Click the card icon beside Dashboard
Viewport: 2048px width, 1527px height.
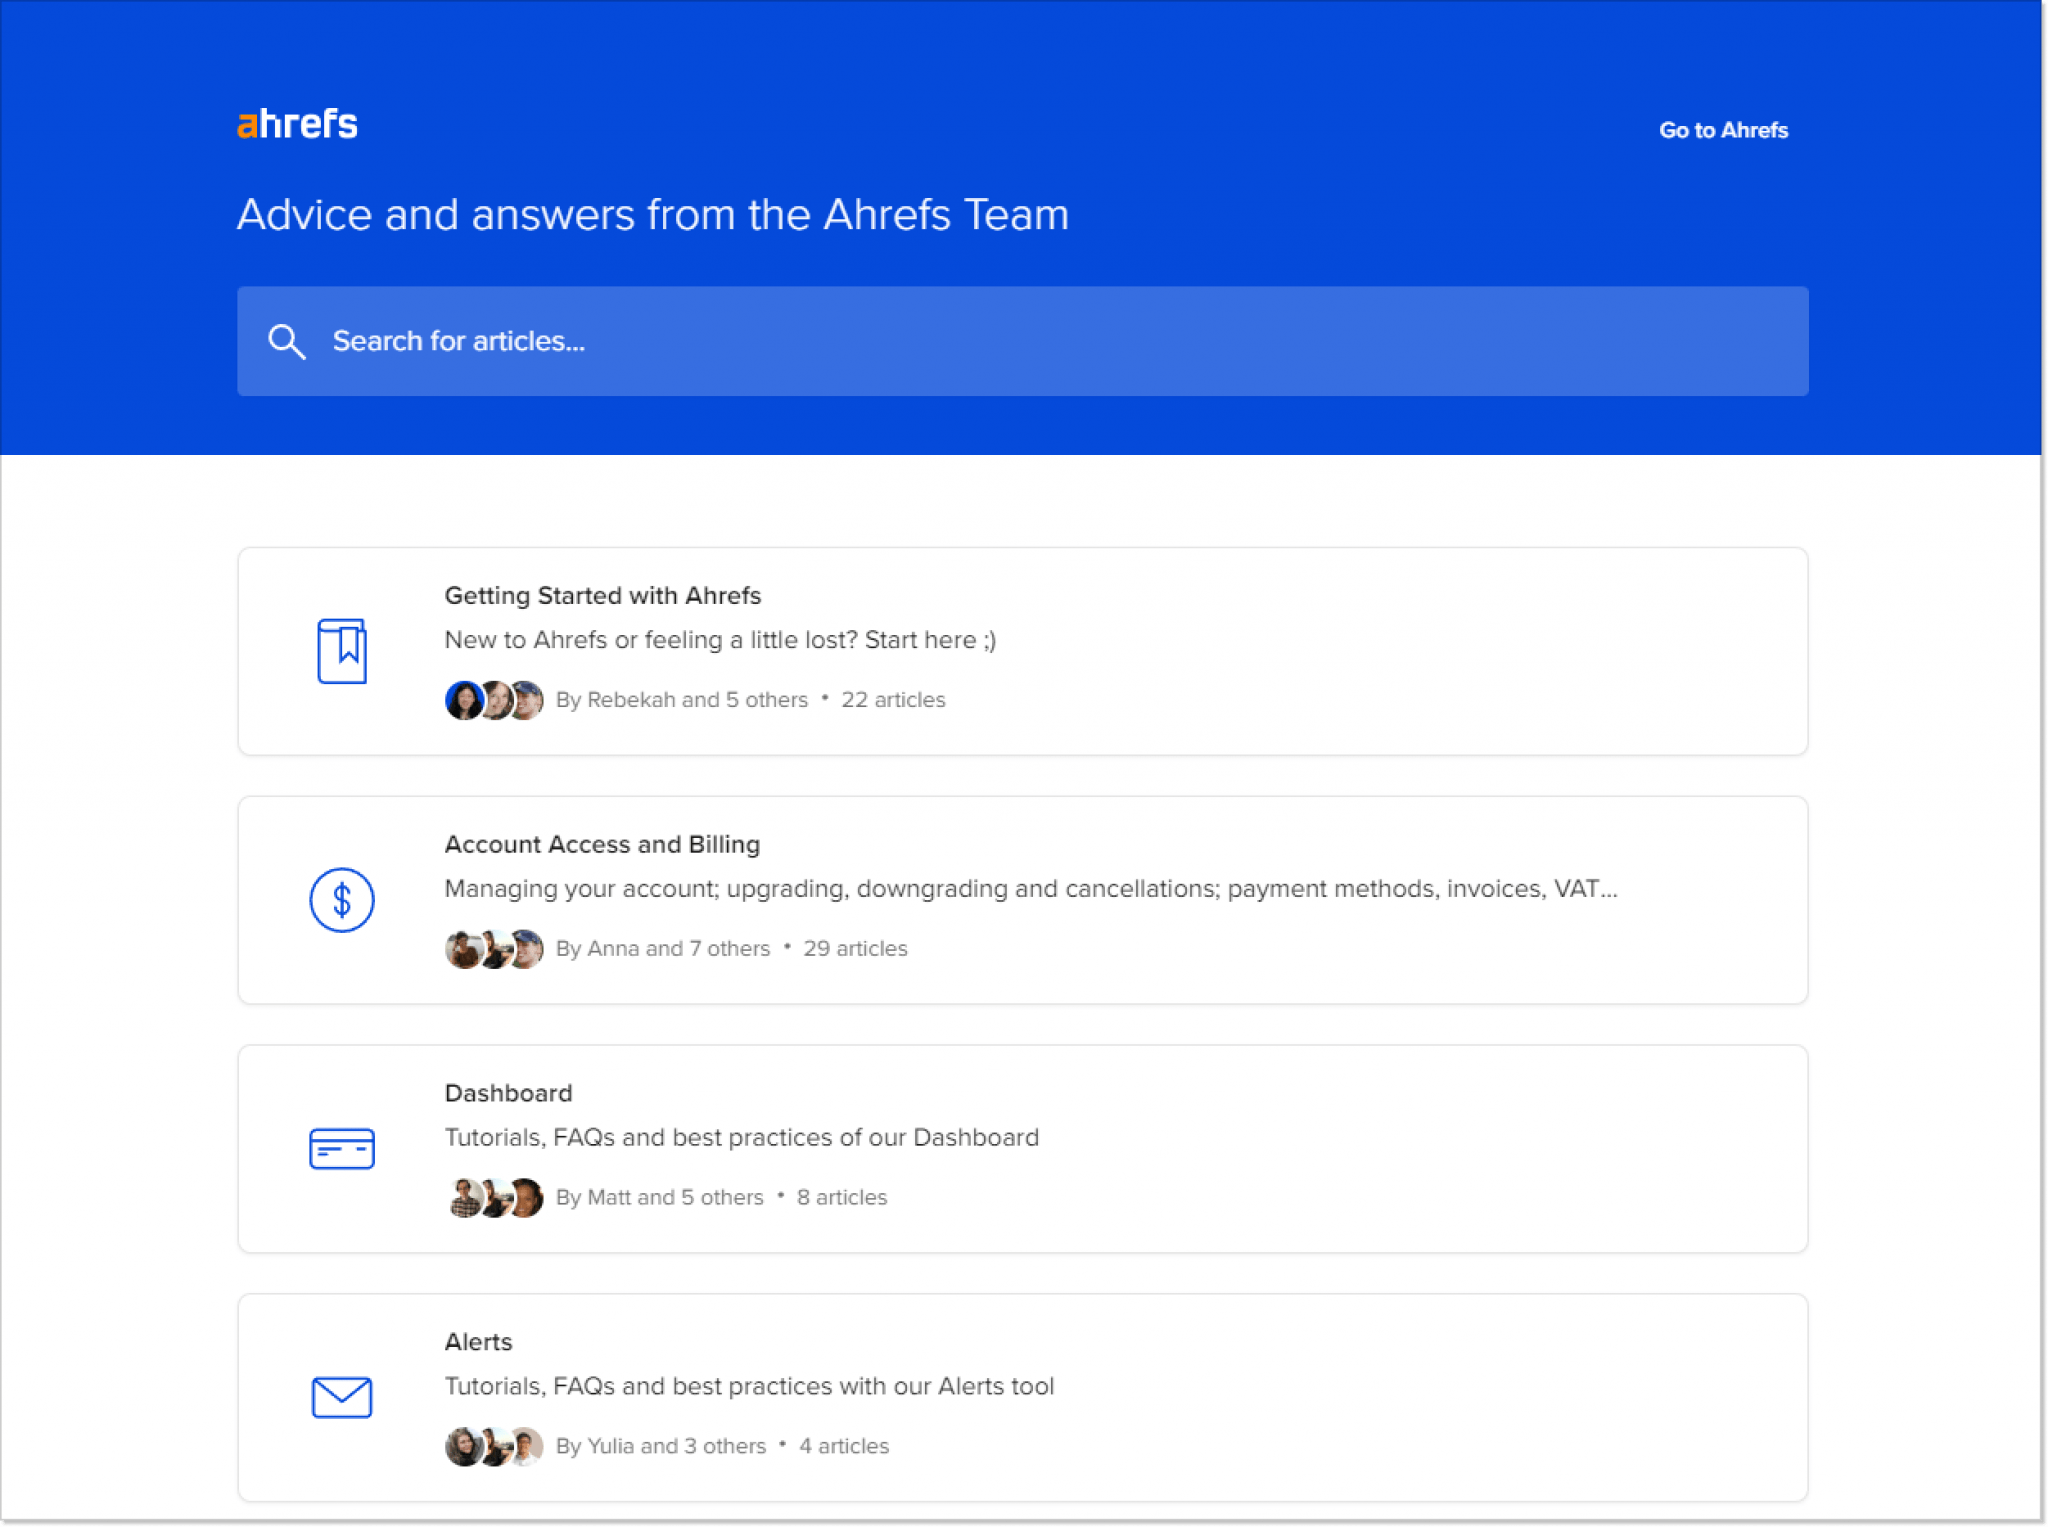coord(341,1148)
